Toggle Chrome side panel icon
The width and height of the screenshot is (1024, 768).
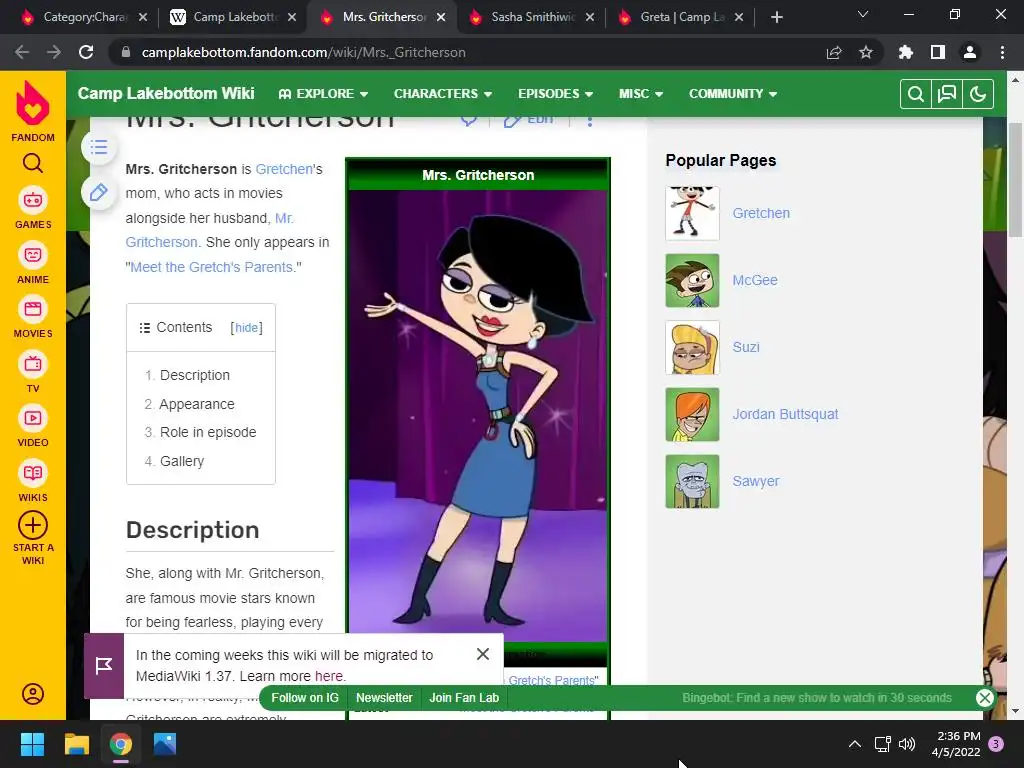(938, 52)
